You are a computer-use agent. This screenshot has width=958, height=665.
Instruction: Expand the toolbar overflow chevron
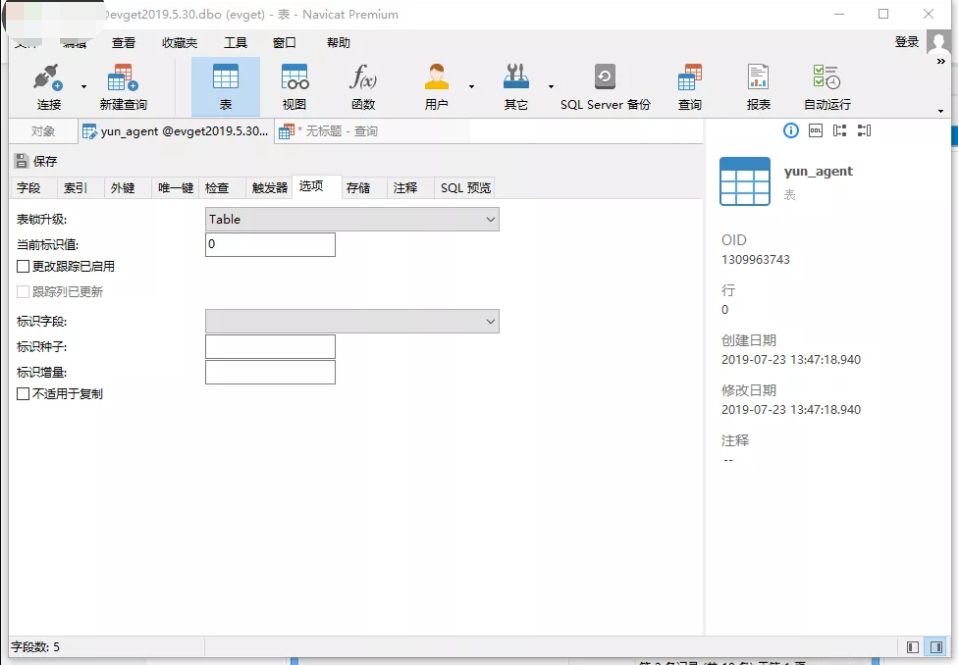tap(941, 62)
